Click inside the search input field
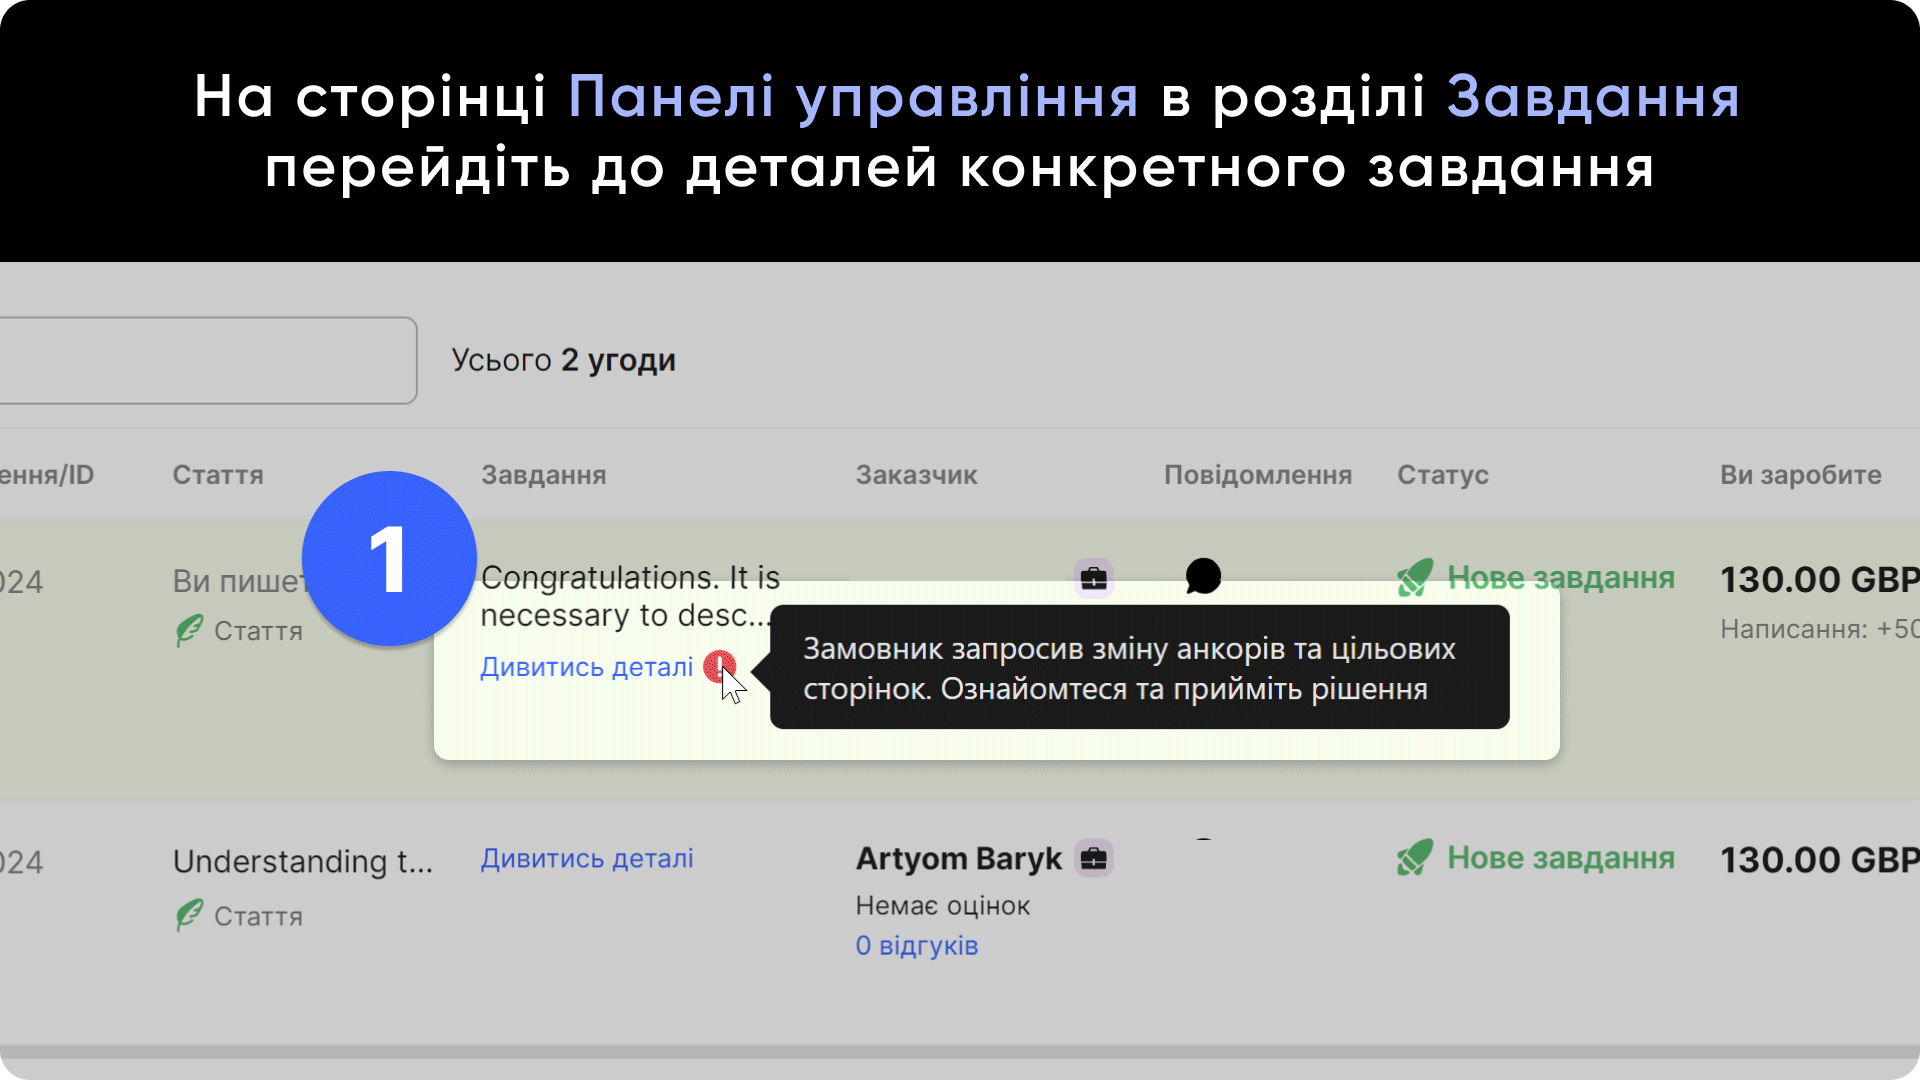Image resolution: width=1920 pixels, height=1080 pixels. pos(200,360)
